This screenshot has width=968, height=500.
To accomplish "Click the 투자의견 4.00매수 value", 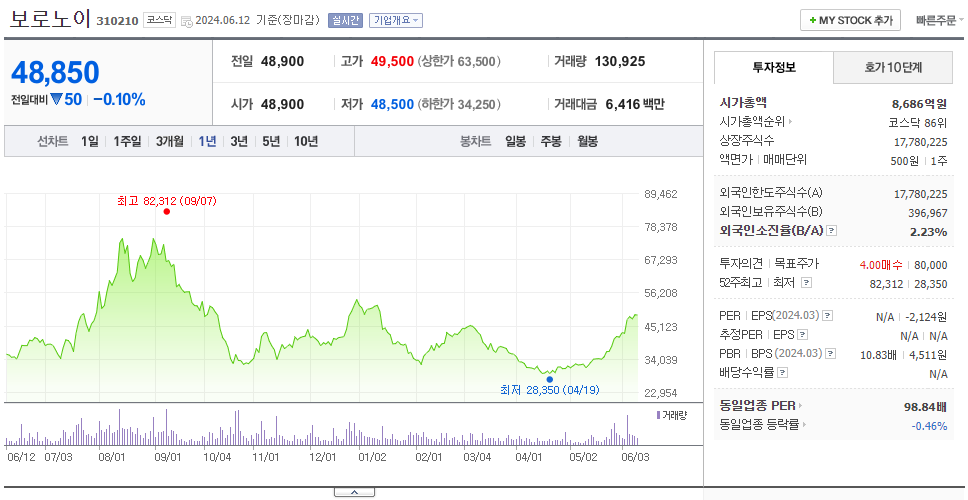I will coord(882,265).
